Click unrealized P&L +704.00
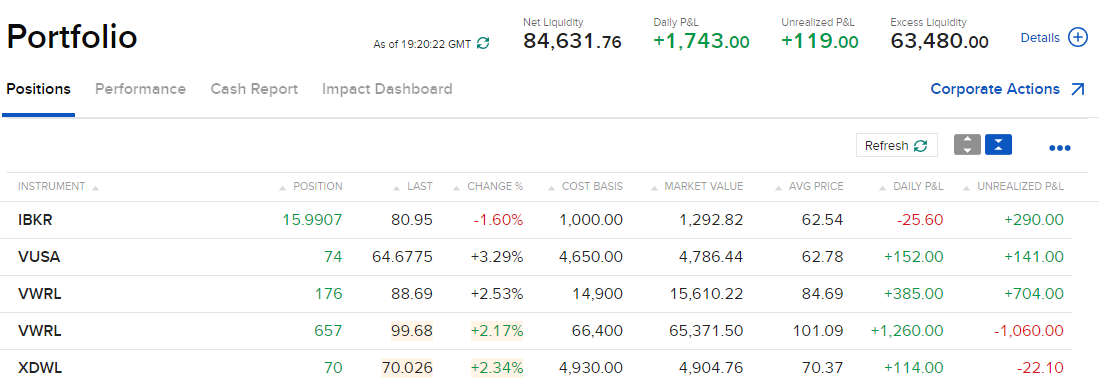This screenshot has height=383, width=1099. 1034,294
